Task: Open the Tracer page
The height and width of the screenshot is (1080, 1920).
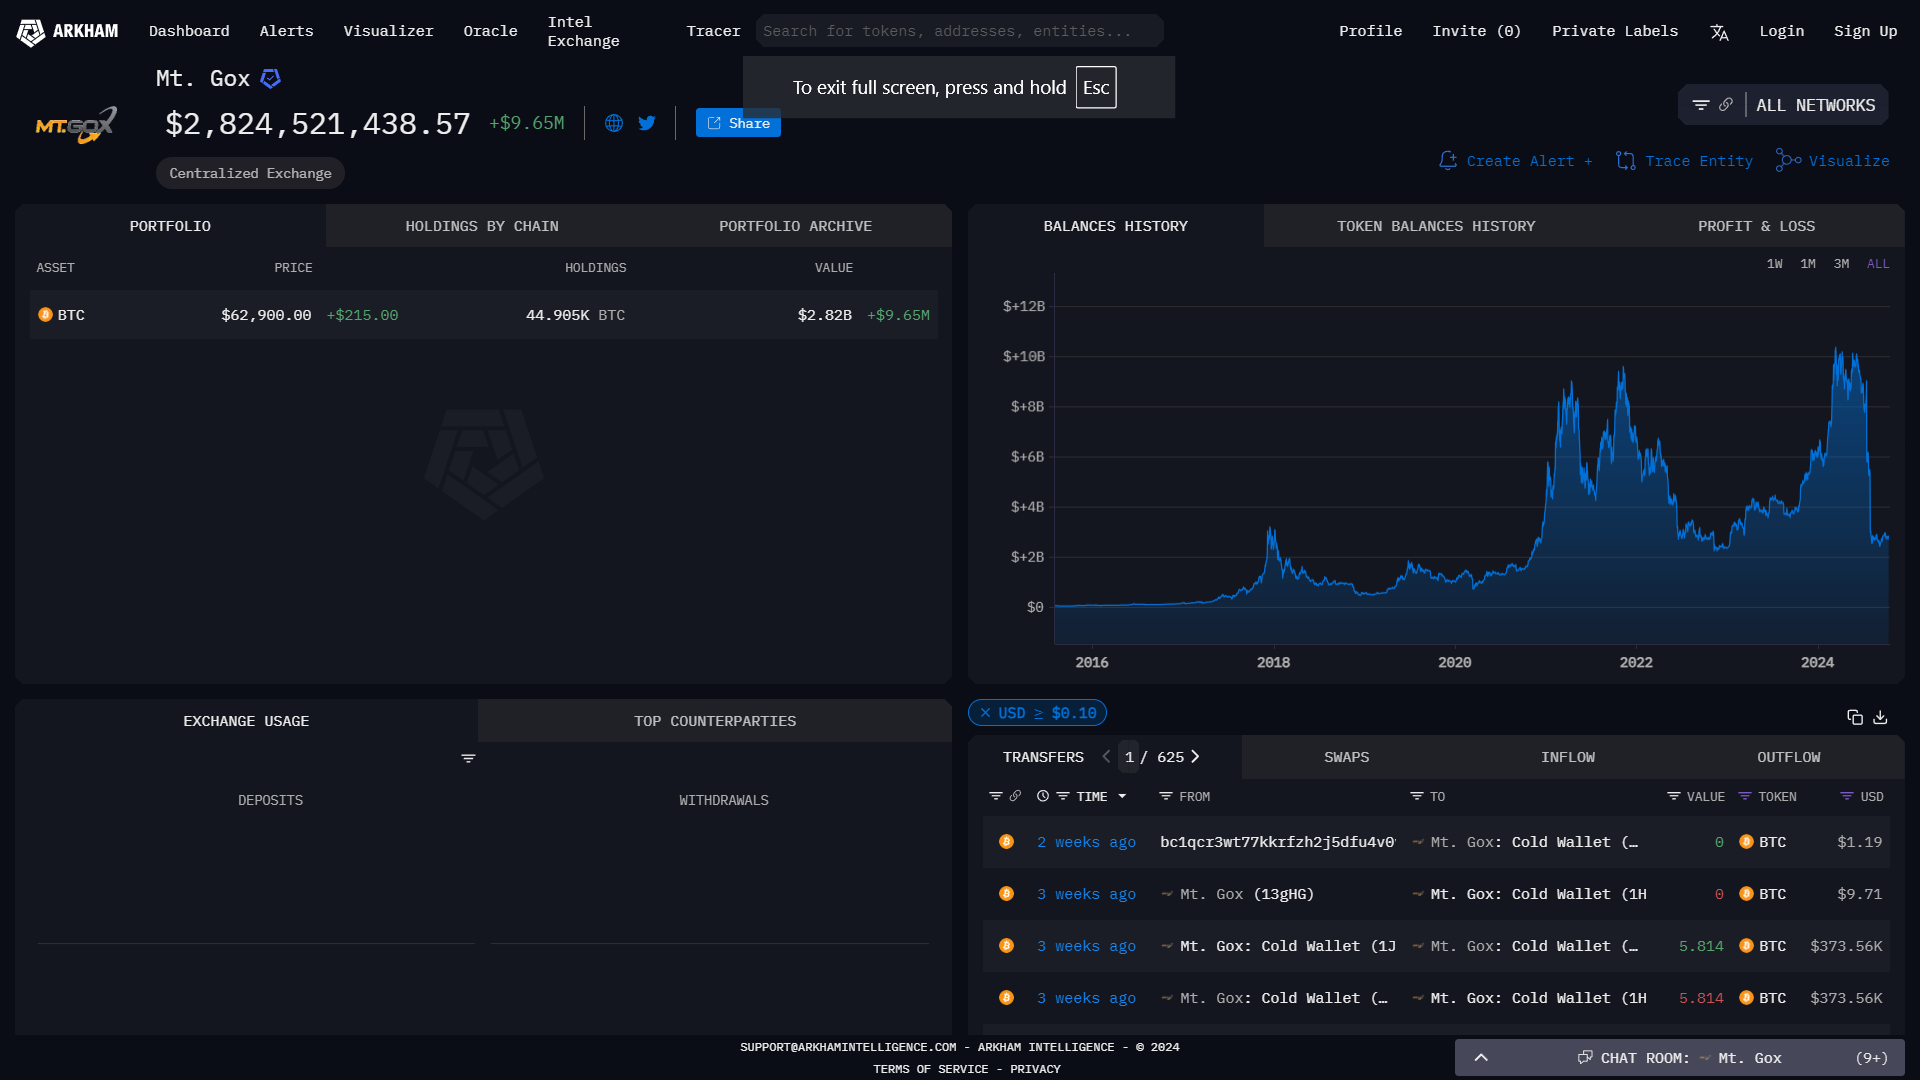Action: click(713, 31)
